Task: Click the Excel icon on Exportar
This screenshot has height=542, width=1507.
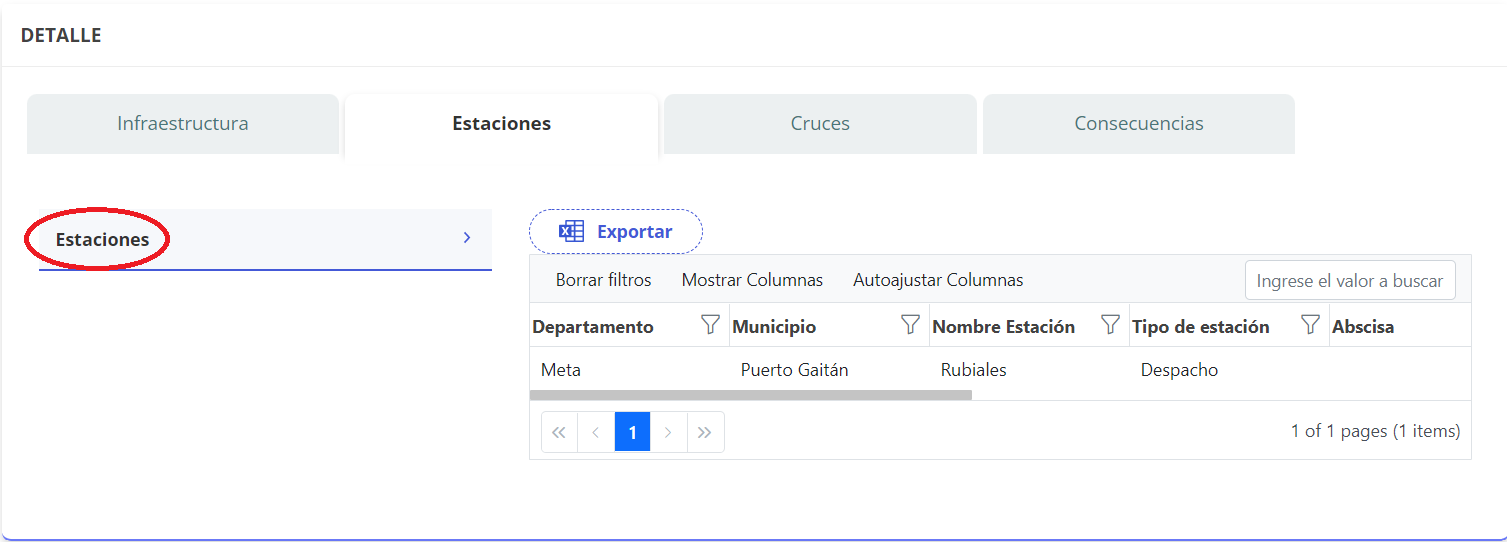Action: (x=571, y=232)
